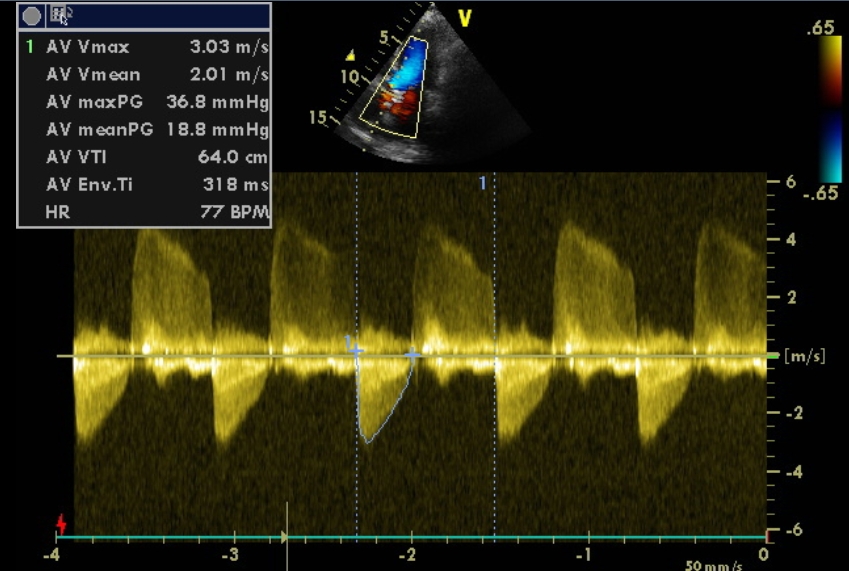
Task: Select the 318 ms value
Action: point(236,185)
